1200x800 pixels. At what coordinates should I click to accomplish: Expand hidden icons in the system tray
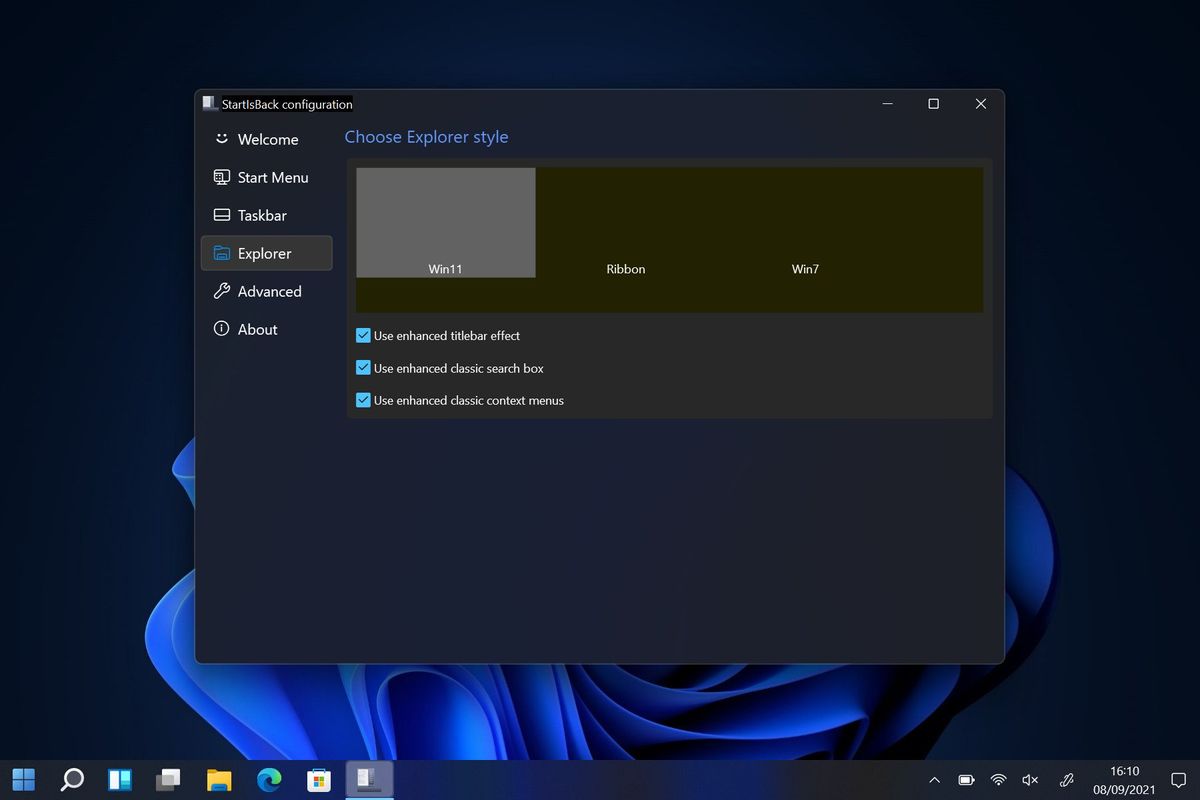934,779
